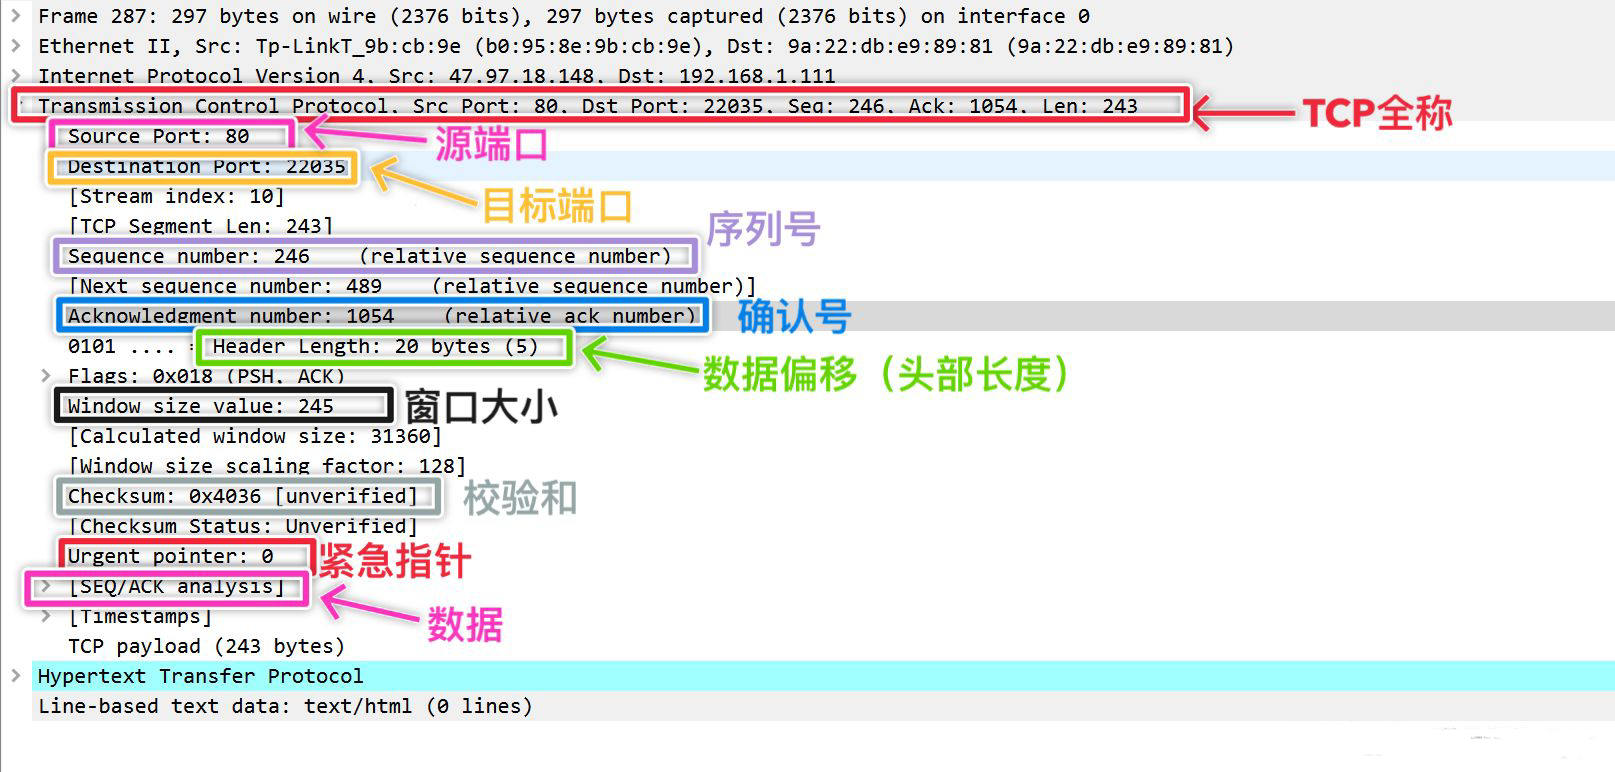Expand the Ethernet II section
The width and height of the screenshot is (1615, 772).
(x=16, y=46)
